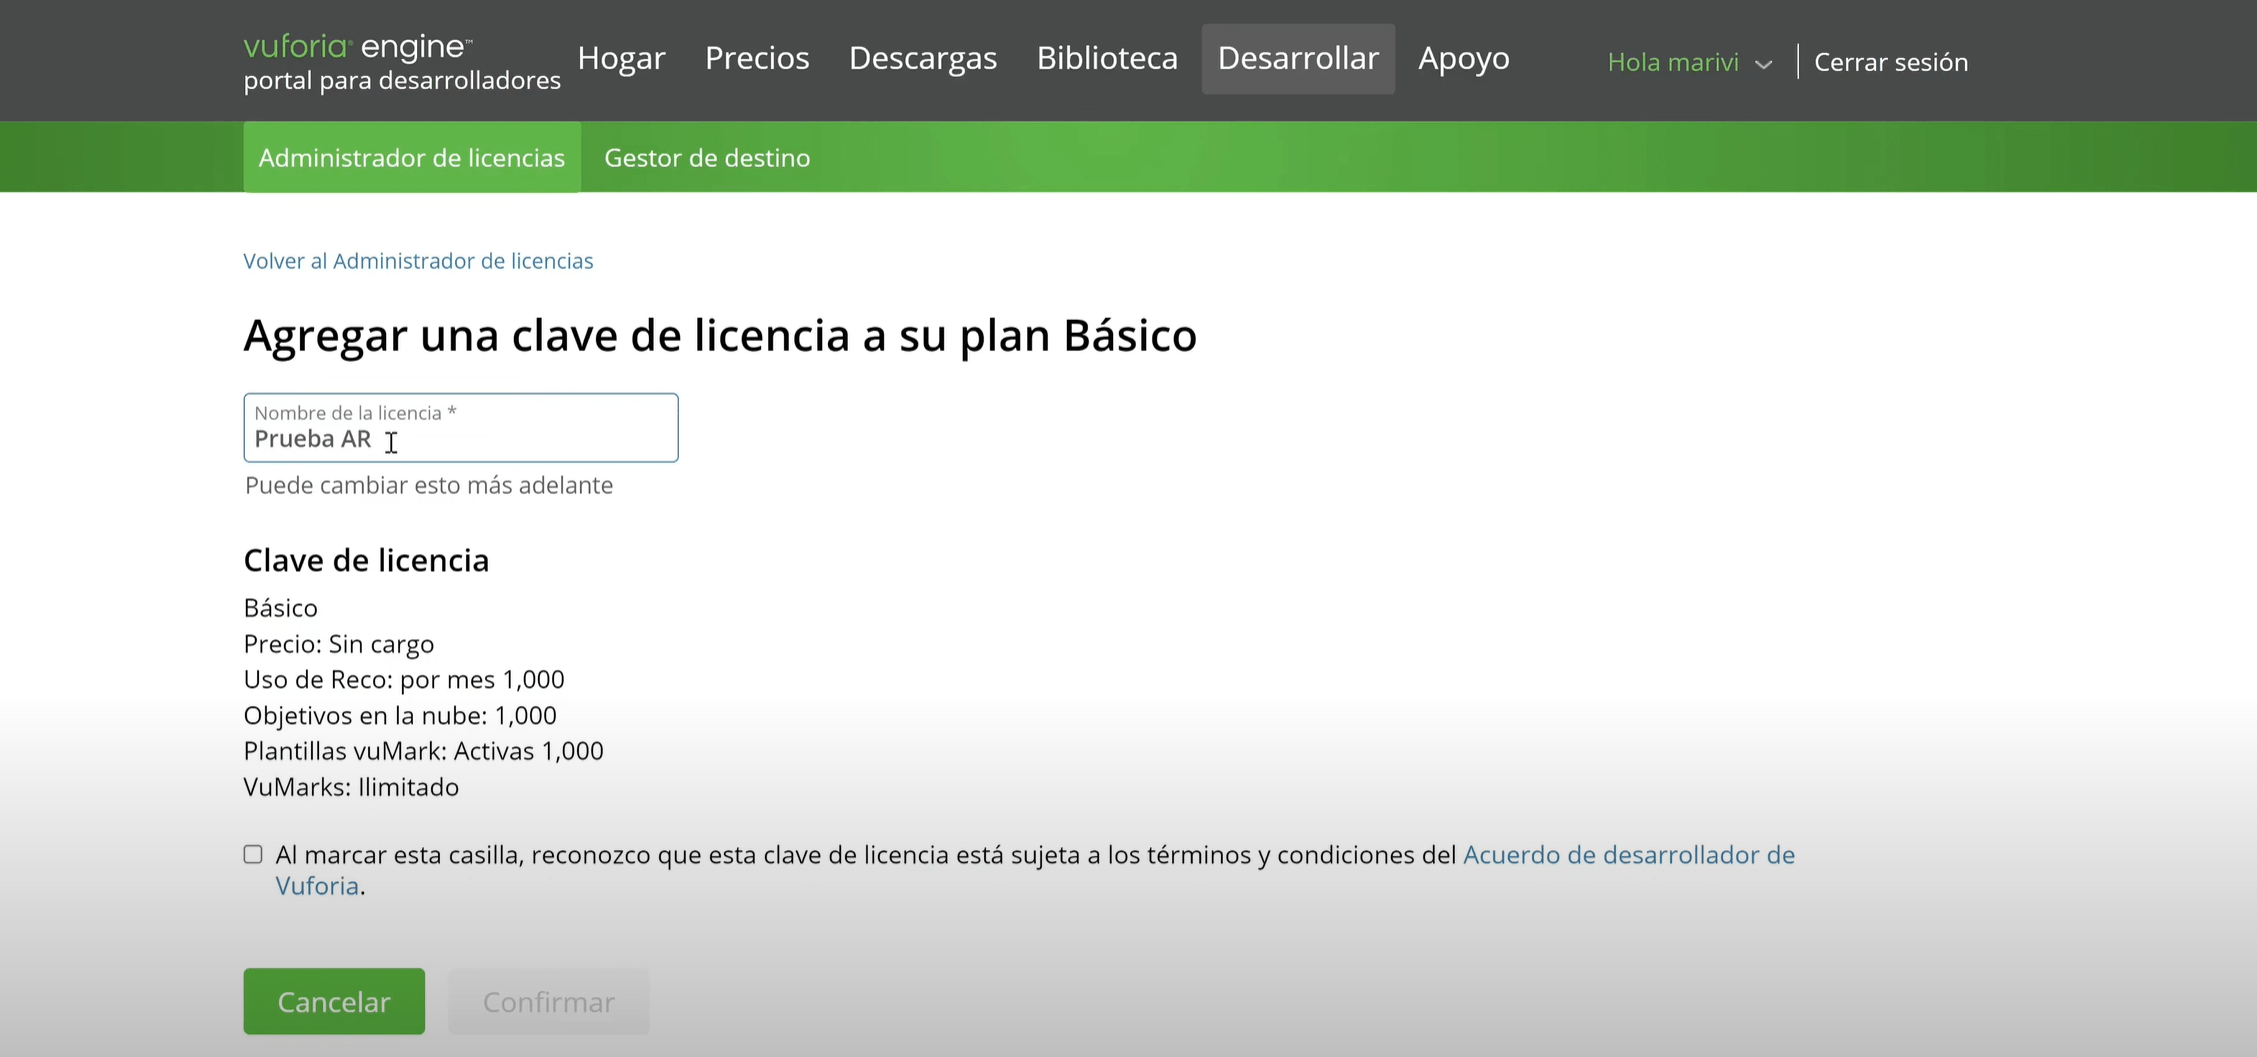Click 'Puede cambiar esto más adelante' hint
Image resolution: width=2257 pixels, height=1057 pixels.
coord(429,485)
